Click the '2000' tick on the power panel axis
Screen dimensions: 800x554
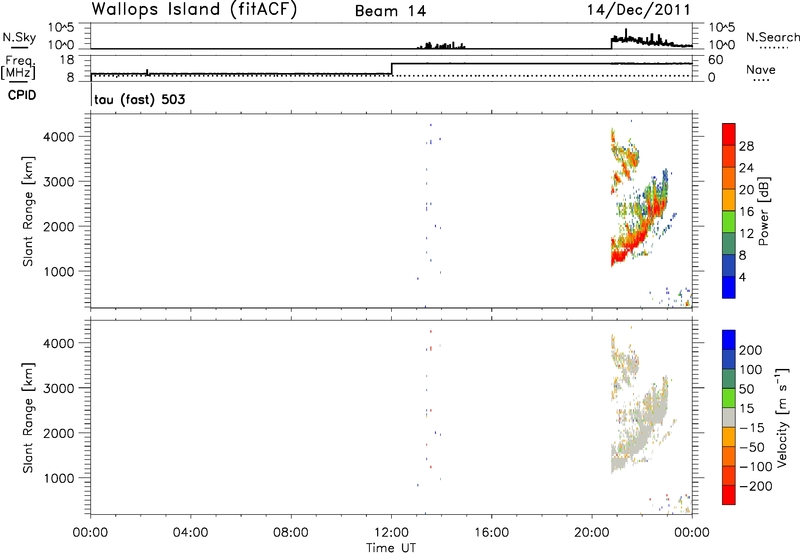[x=60, y=226]
